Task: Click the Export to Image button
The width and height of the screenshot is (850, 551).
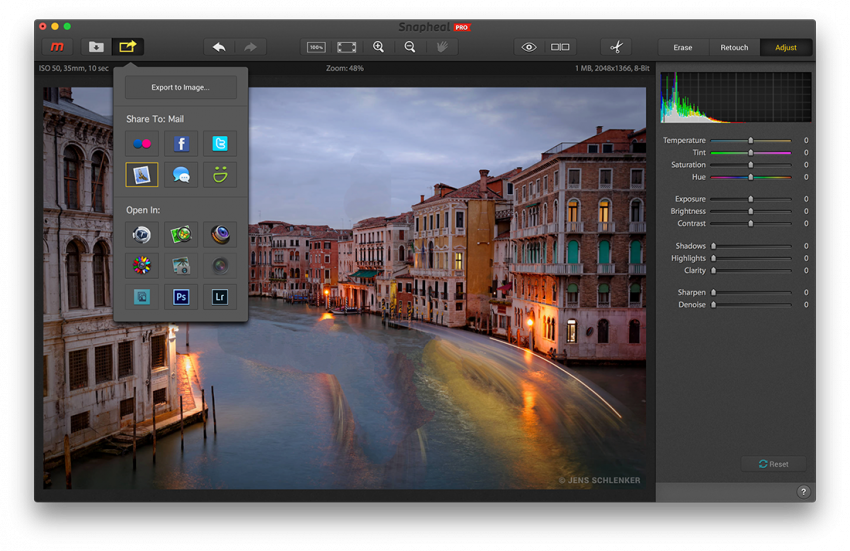Action: pyautogui.click(x=181, y=87)
